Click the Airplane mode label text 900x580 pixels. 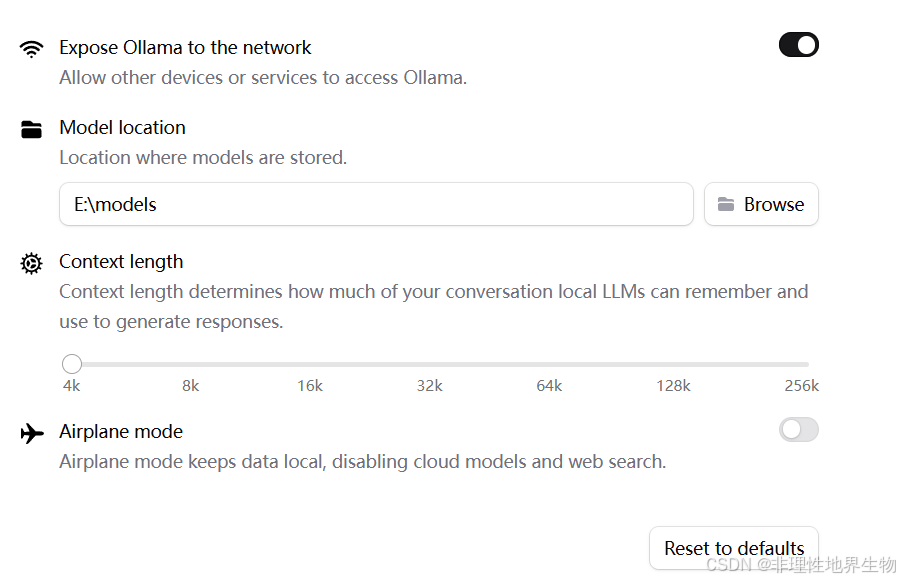point(121,432)
